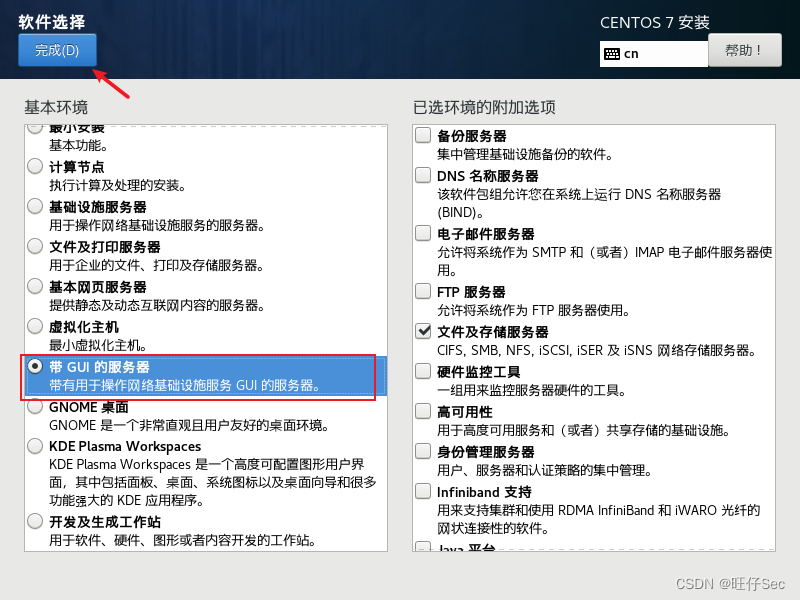Click the 提供静态及动态互联网内容的服务器。 description
This screenshot has height=600, width=800.
157,305
